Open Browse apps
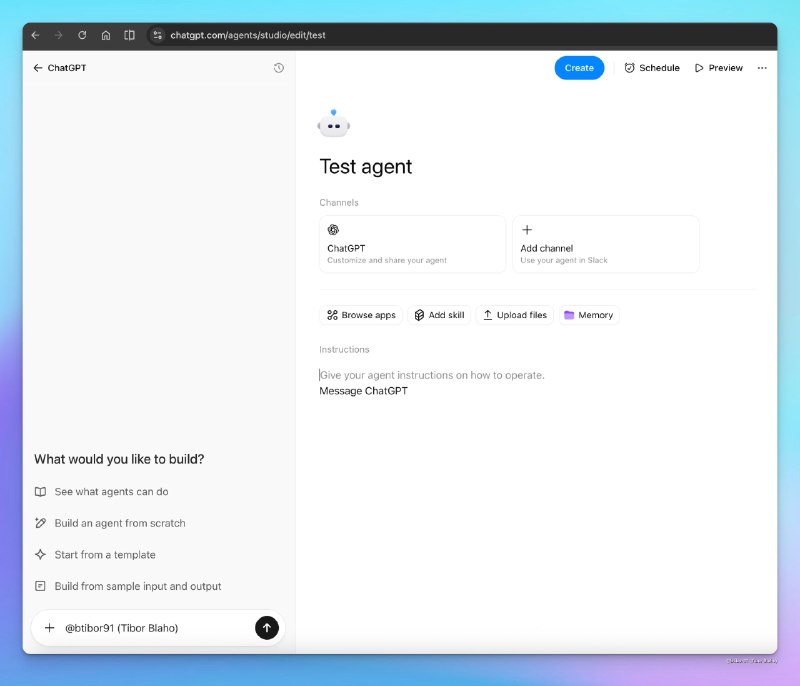 tap(361, 315)
